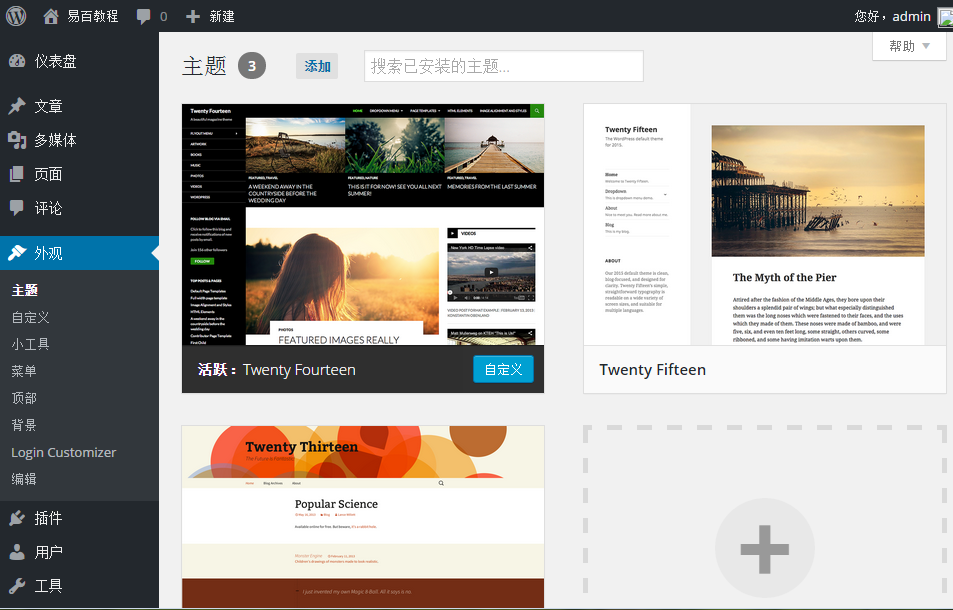The height and width of the screenshot is (610, 953).
Task: Click the 外观 paintbrush icon
Action: click(x=17, y=253)
